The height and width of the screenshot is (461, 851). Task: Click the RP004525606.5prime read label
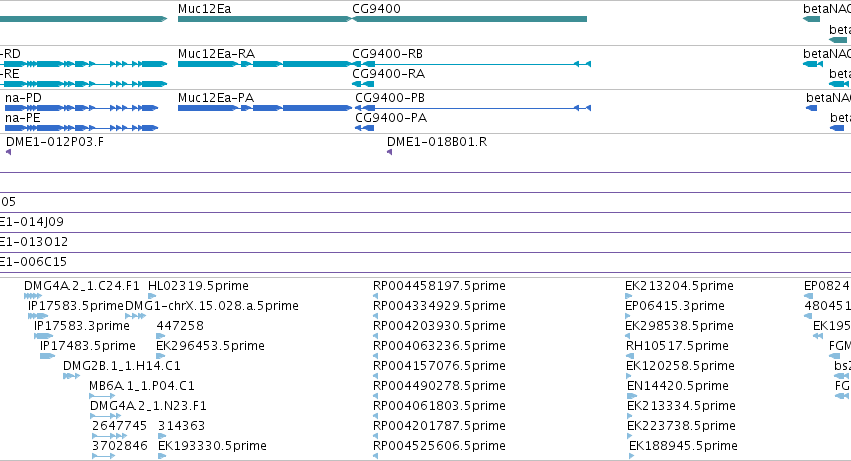point(439,446)
